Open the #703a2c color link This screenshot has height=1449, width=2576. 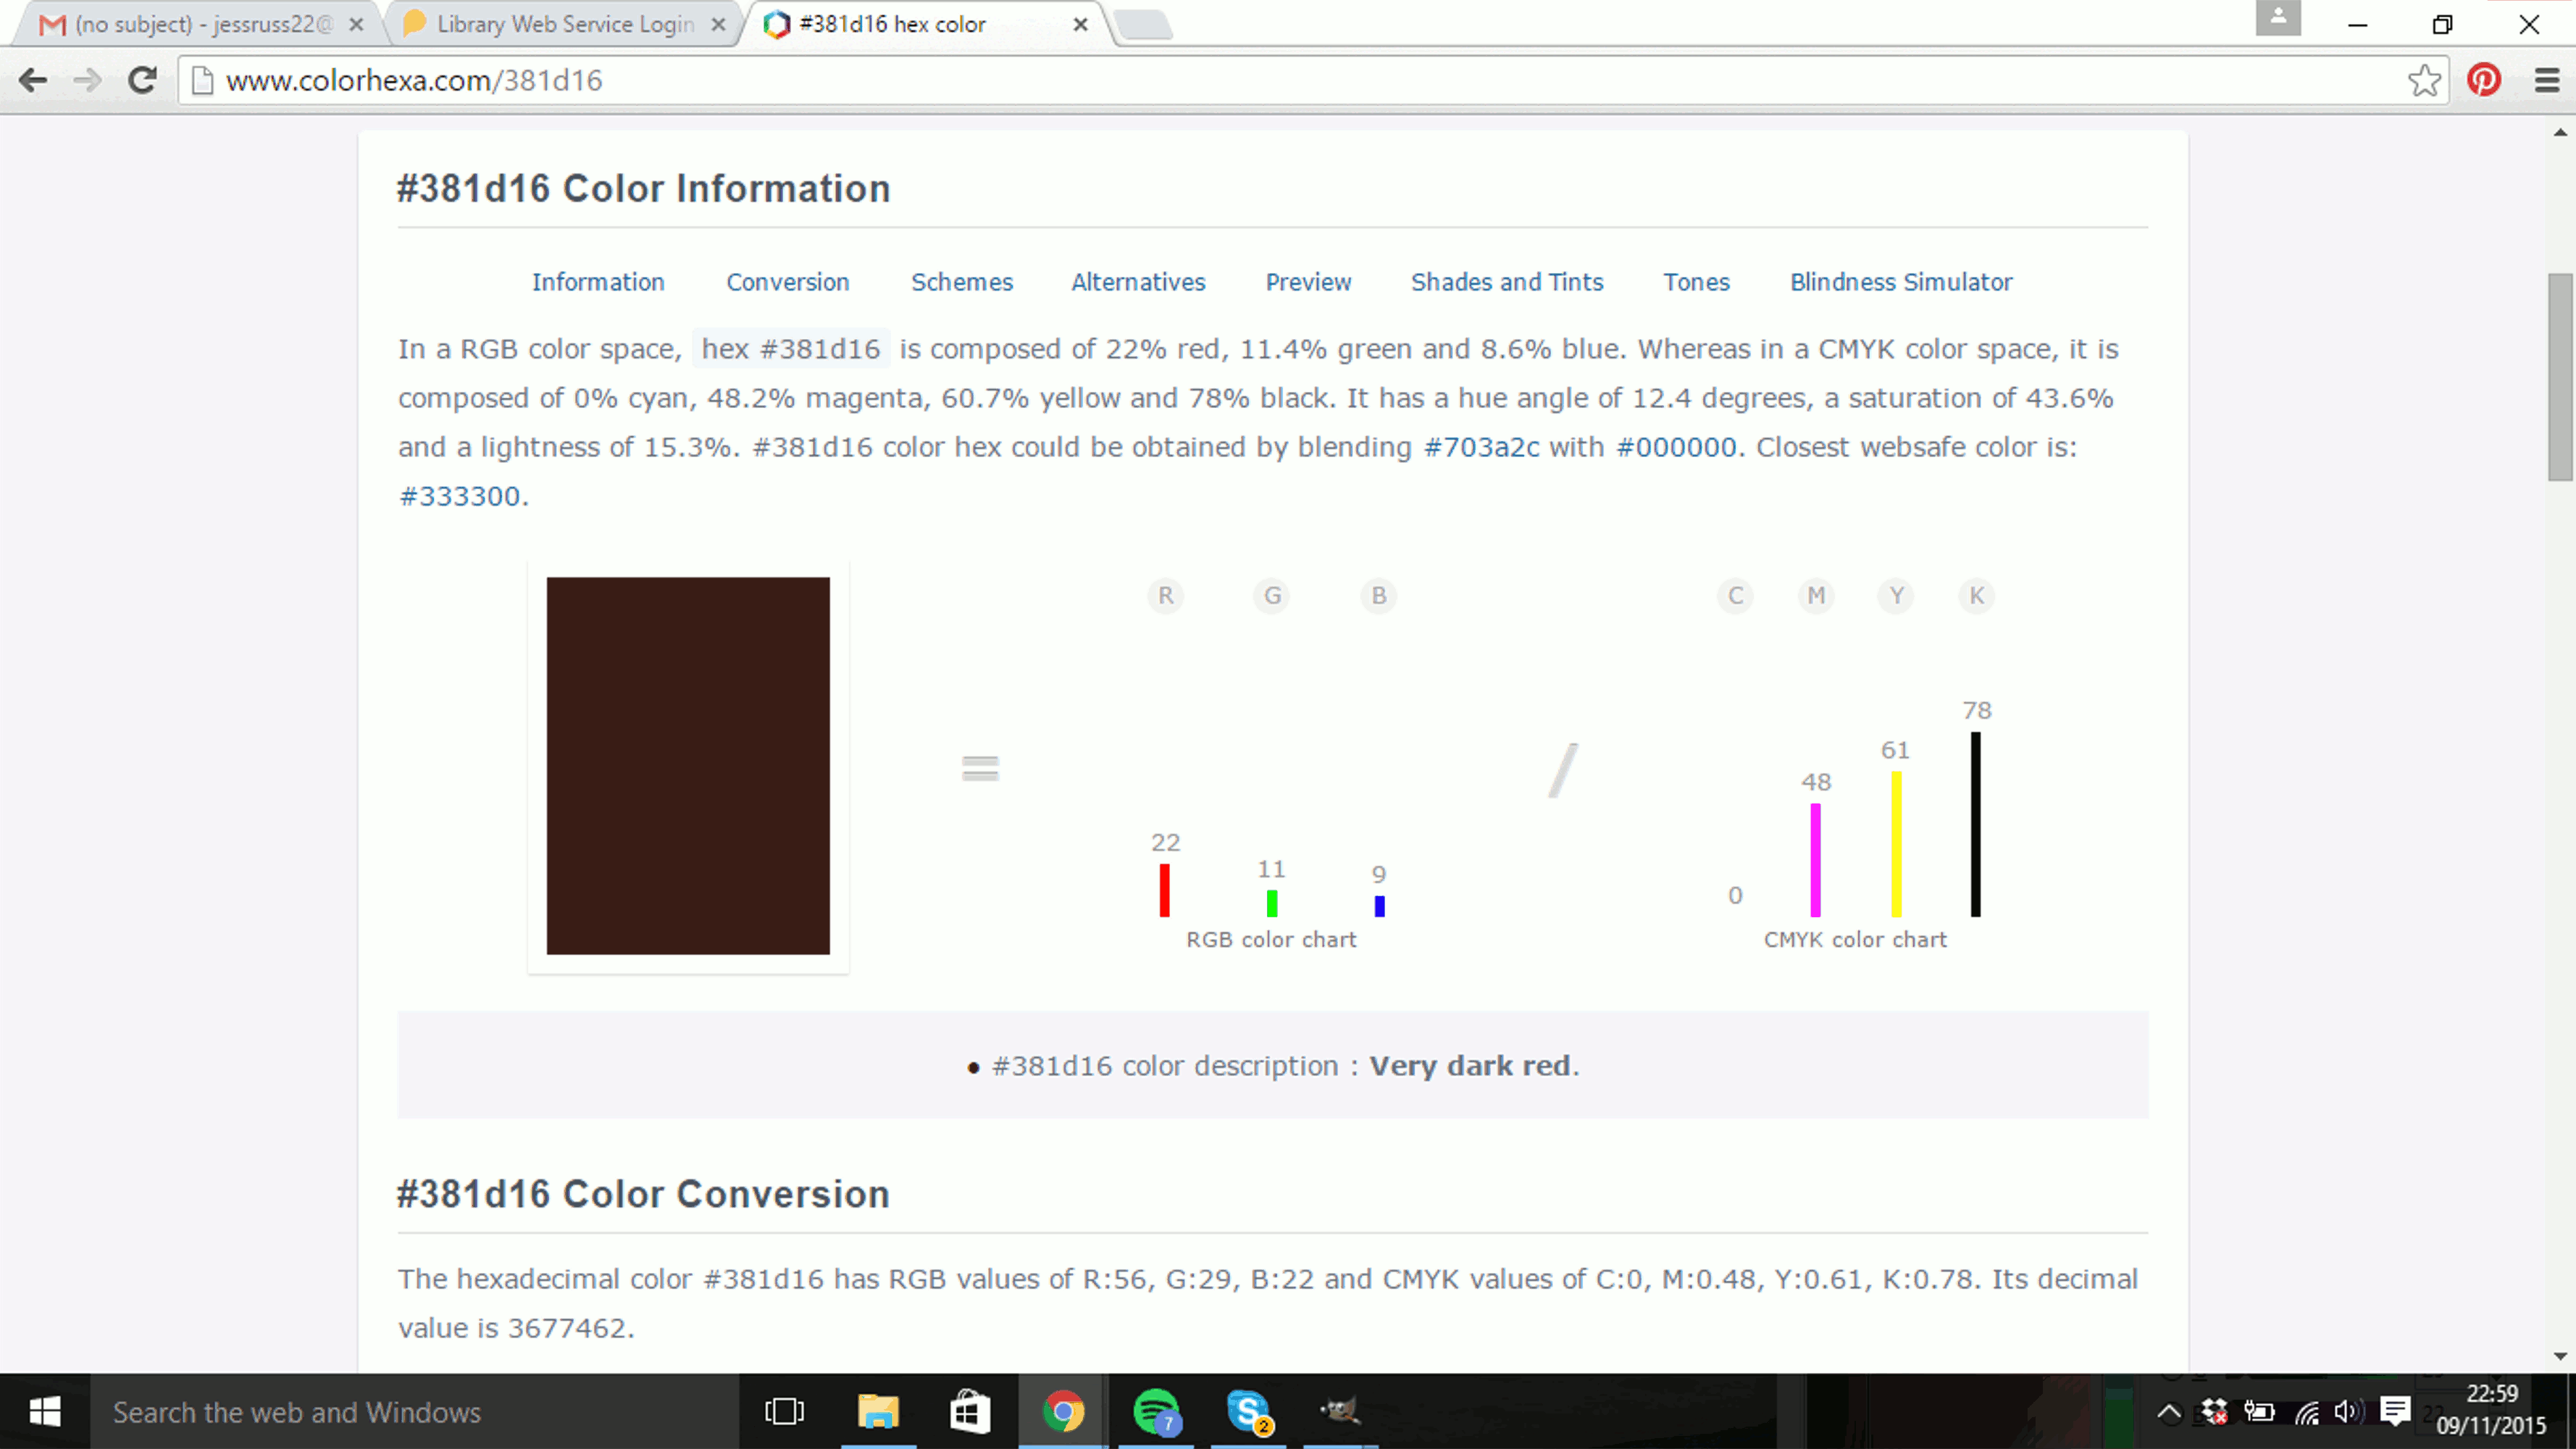tap(1481, 447)
